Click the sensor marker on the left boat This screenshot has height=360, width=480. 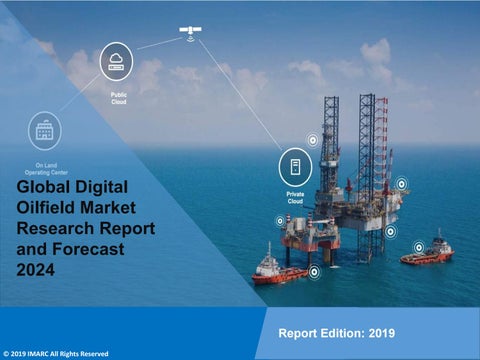[314, 272]
